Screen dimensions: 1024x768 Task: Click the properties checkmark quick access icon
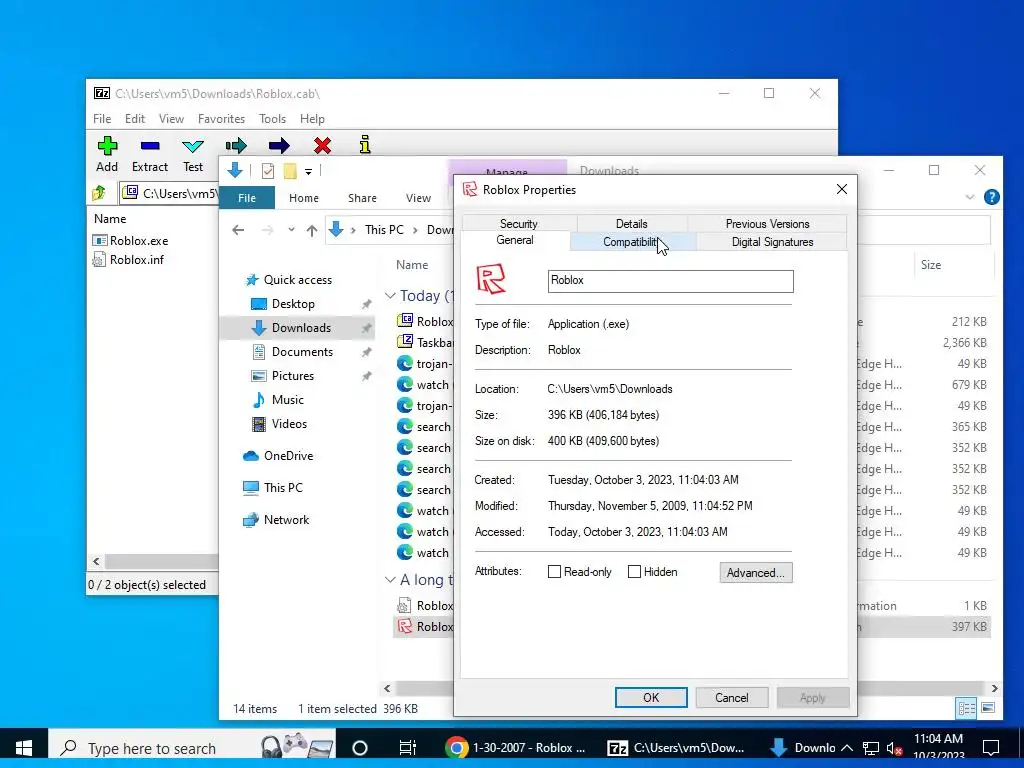(268, 171)
